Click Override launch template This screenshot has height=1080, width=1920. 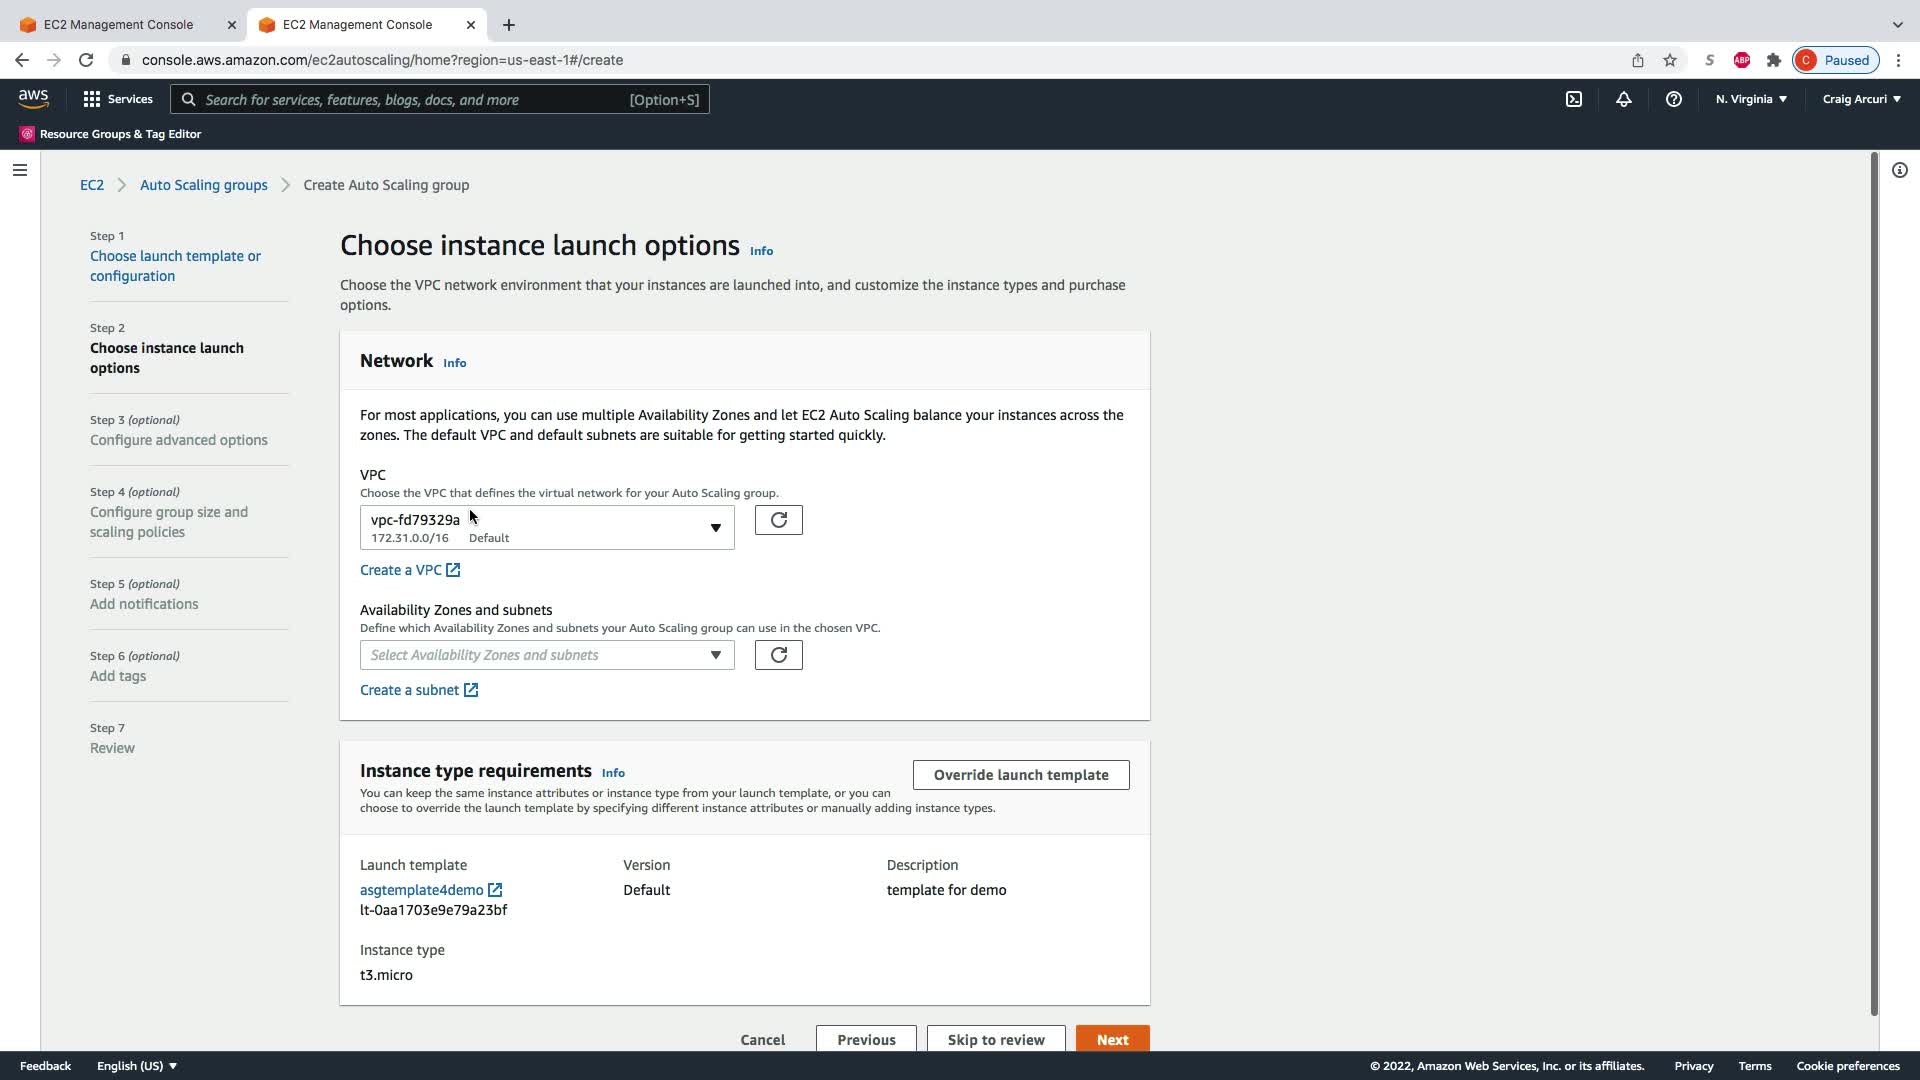click(1020, 775)
